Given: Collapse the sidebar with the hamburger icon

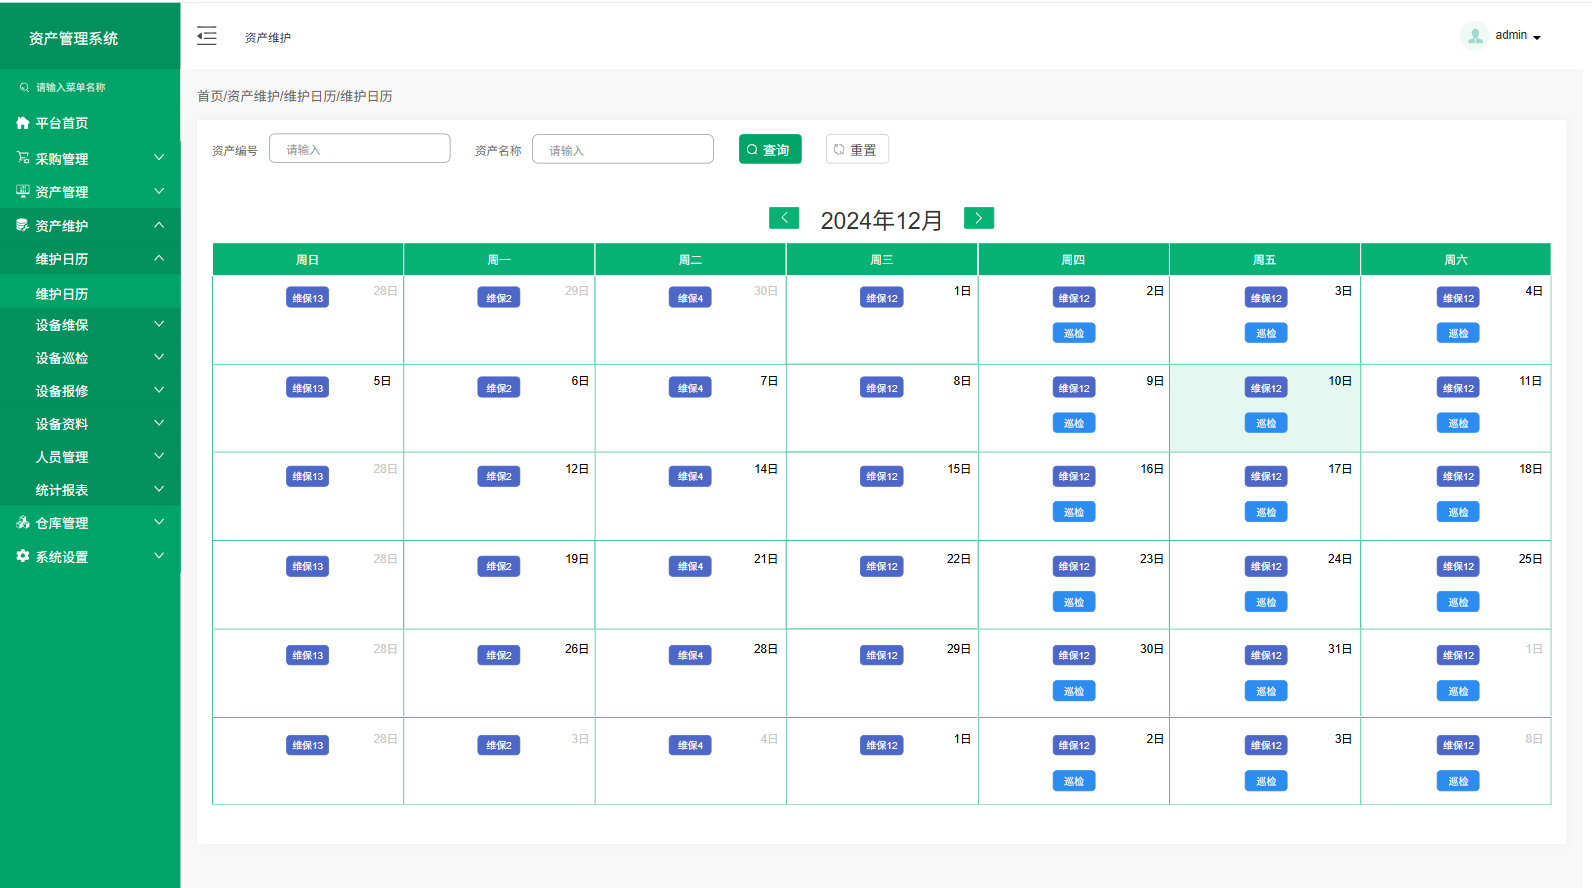Looking at the screenshot, I should tap(206, 36).
